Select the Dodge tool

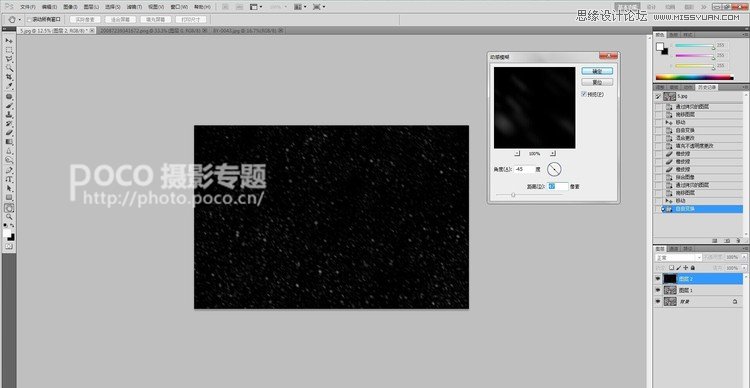coord(9,160)
